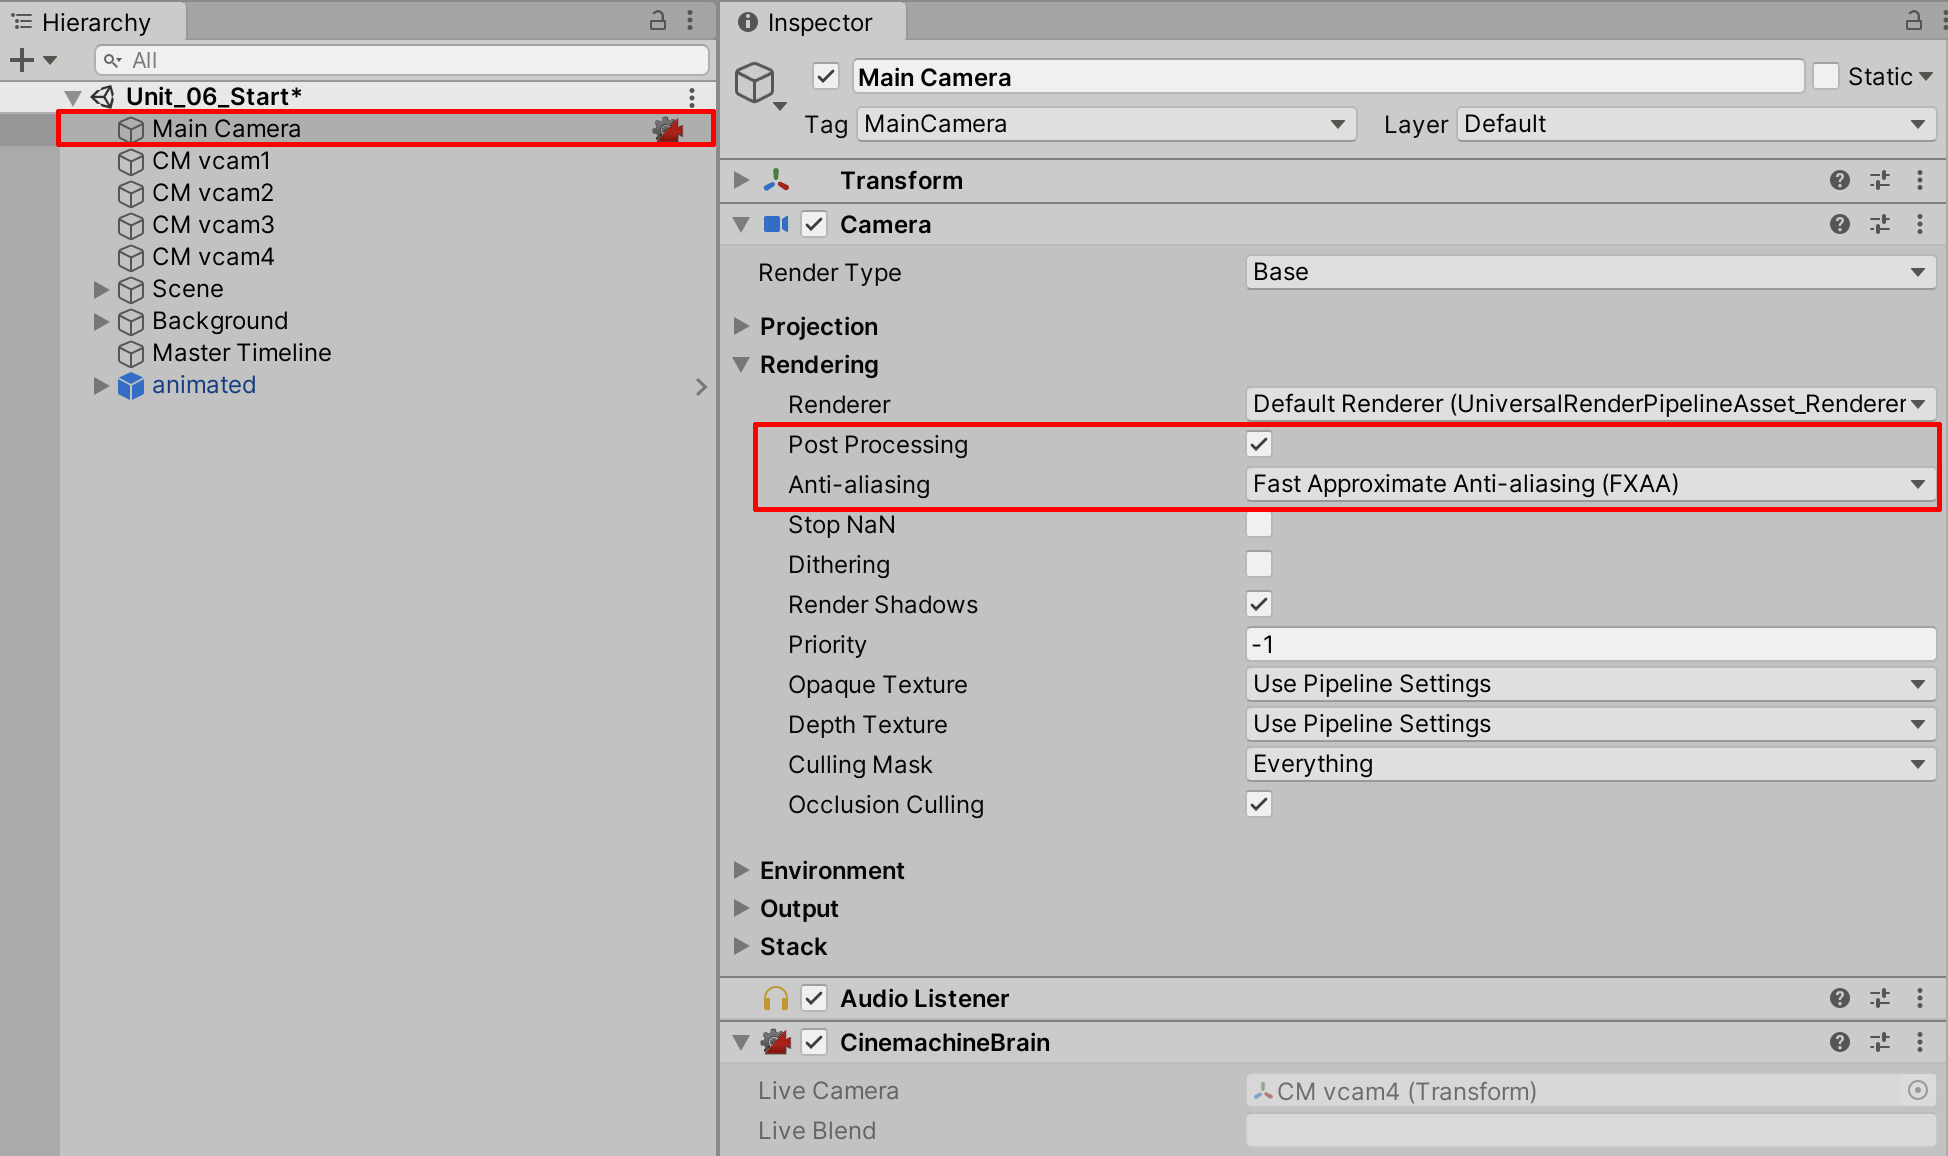Open Audio Listener three-dot options menu

click(x=1919, y=998)
